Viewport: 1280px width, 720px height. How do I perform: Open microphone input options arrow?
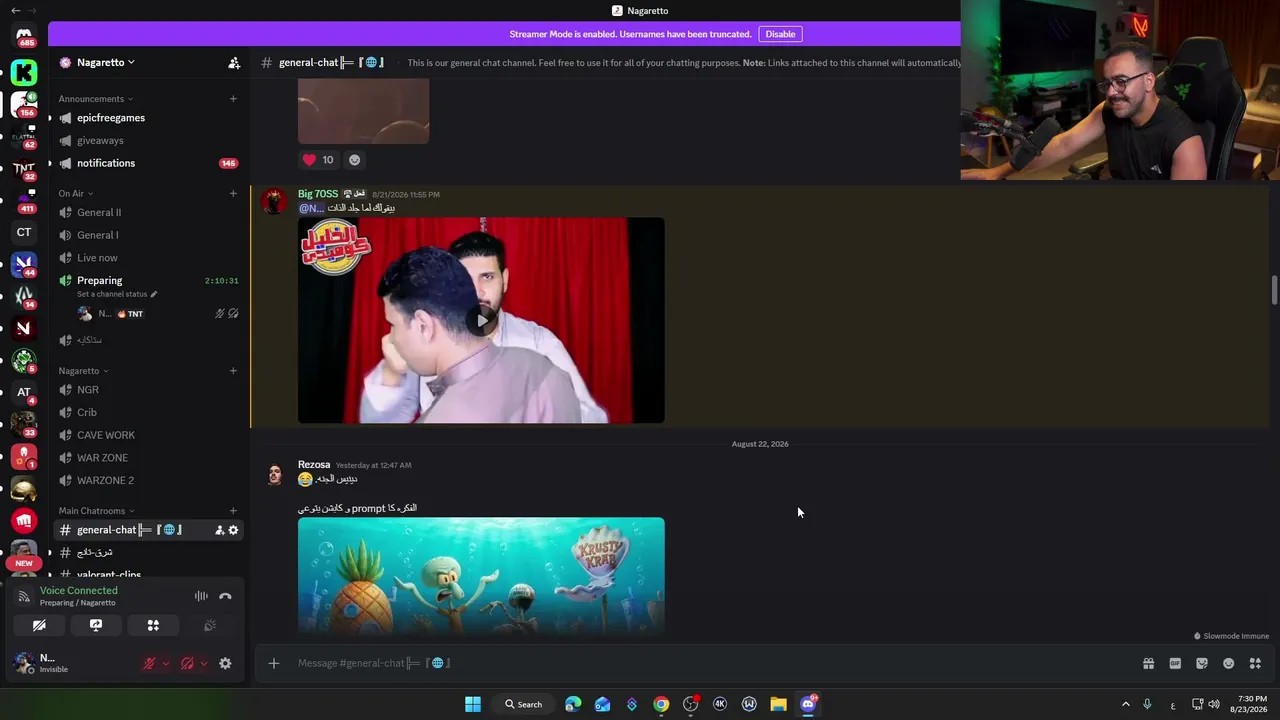(x=166, y=663)
